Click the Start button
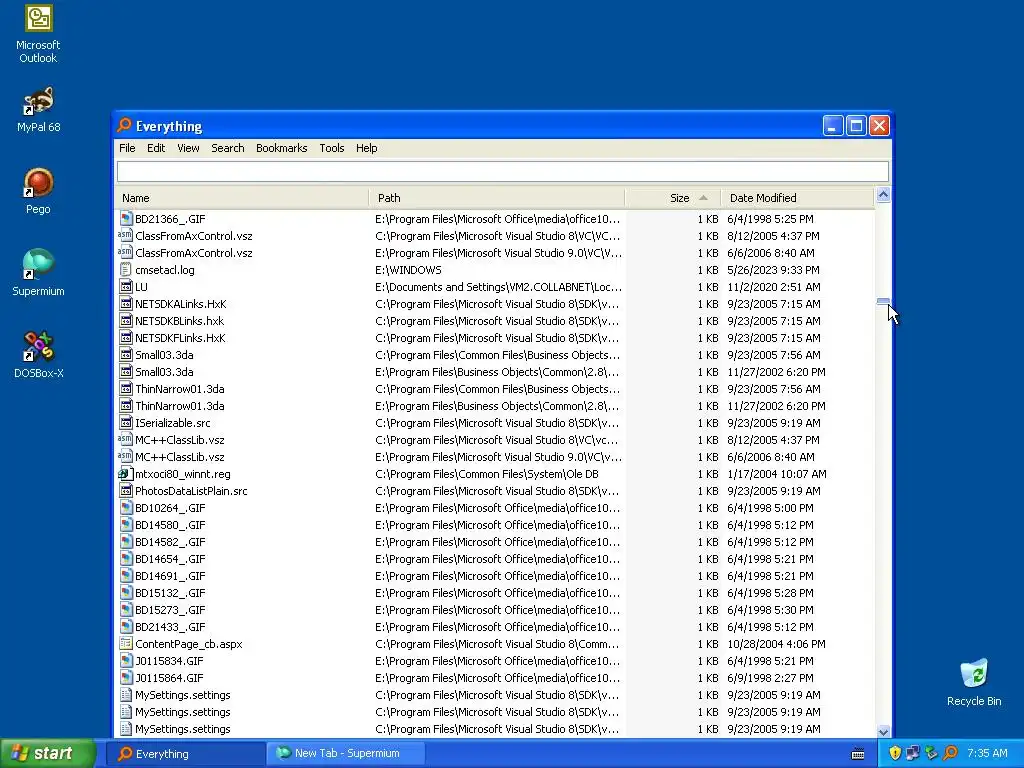This screenshot has height=768, width=1024. 47,753
